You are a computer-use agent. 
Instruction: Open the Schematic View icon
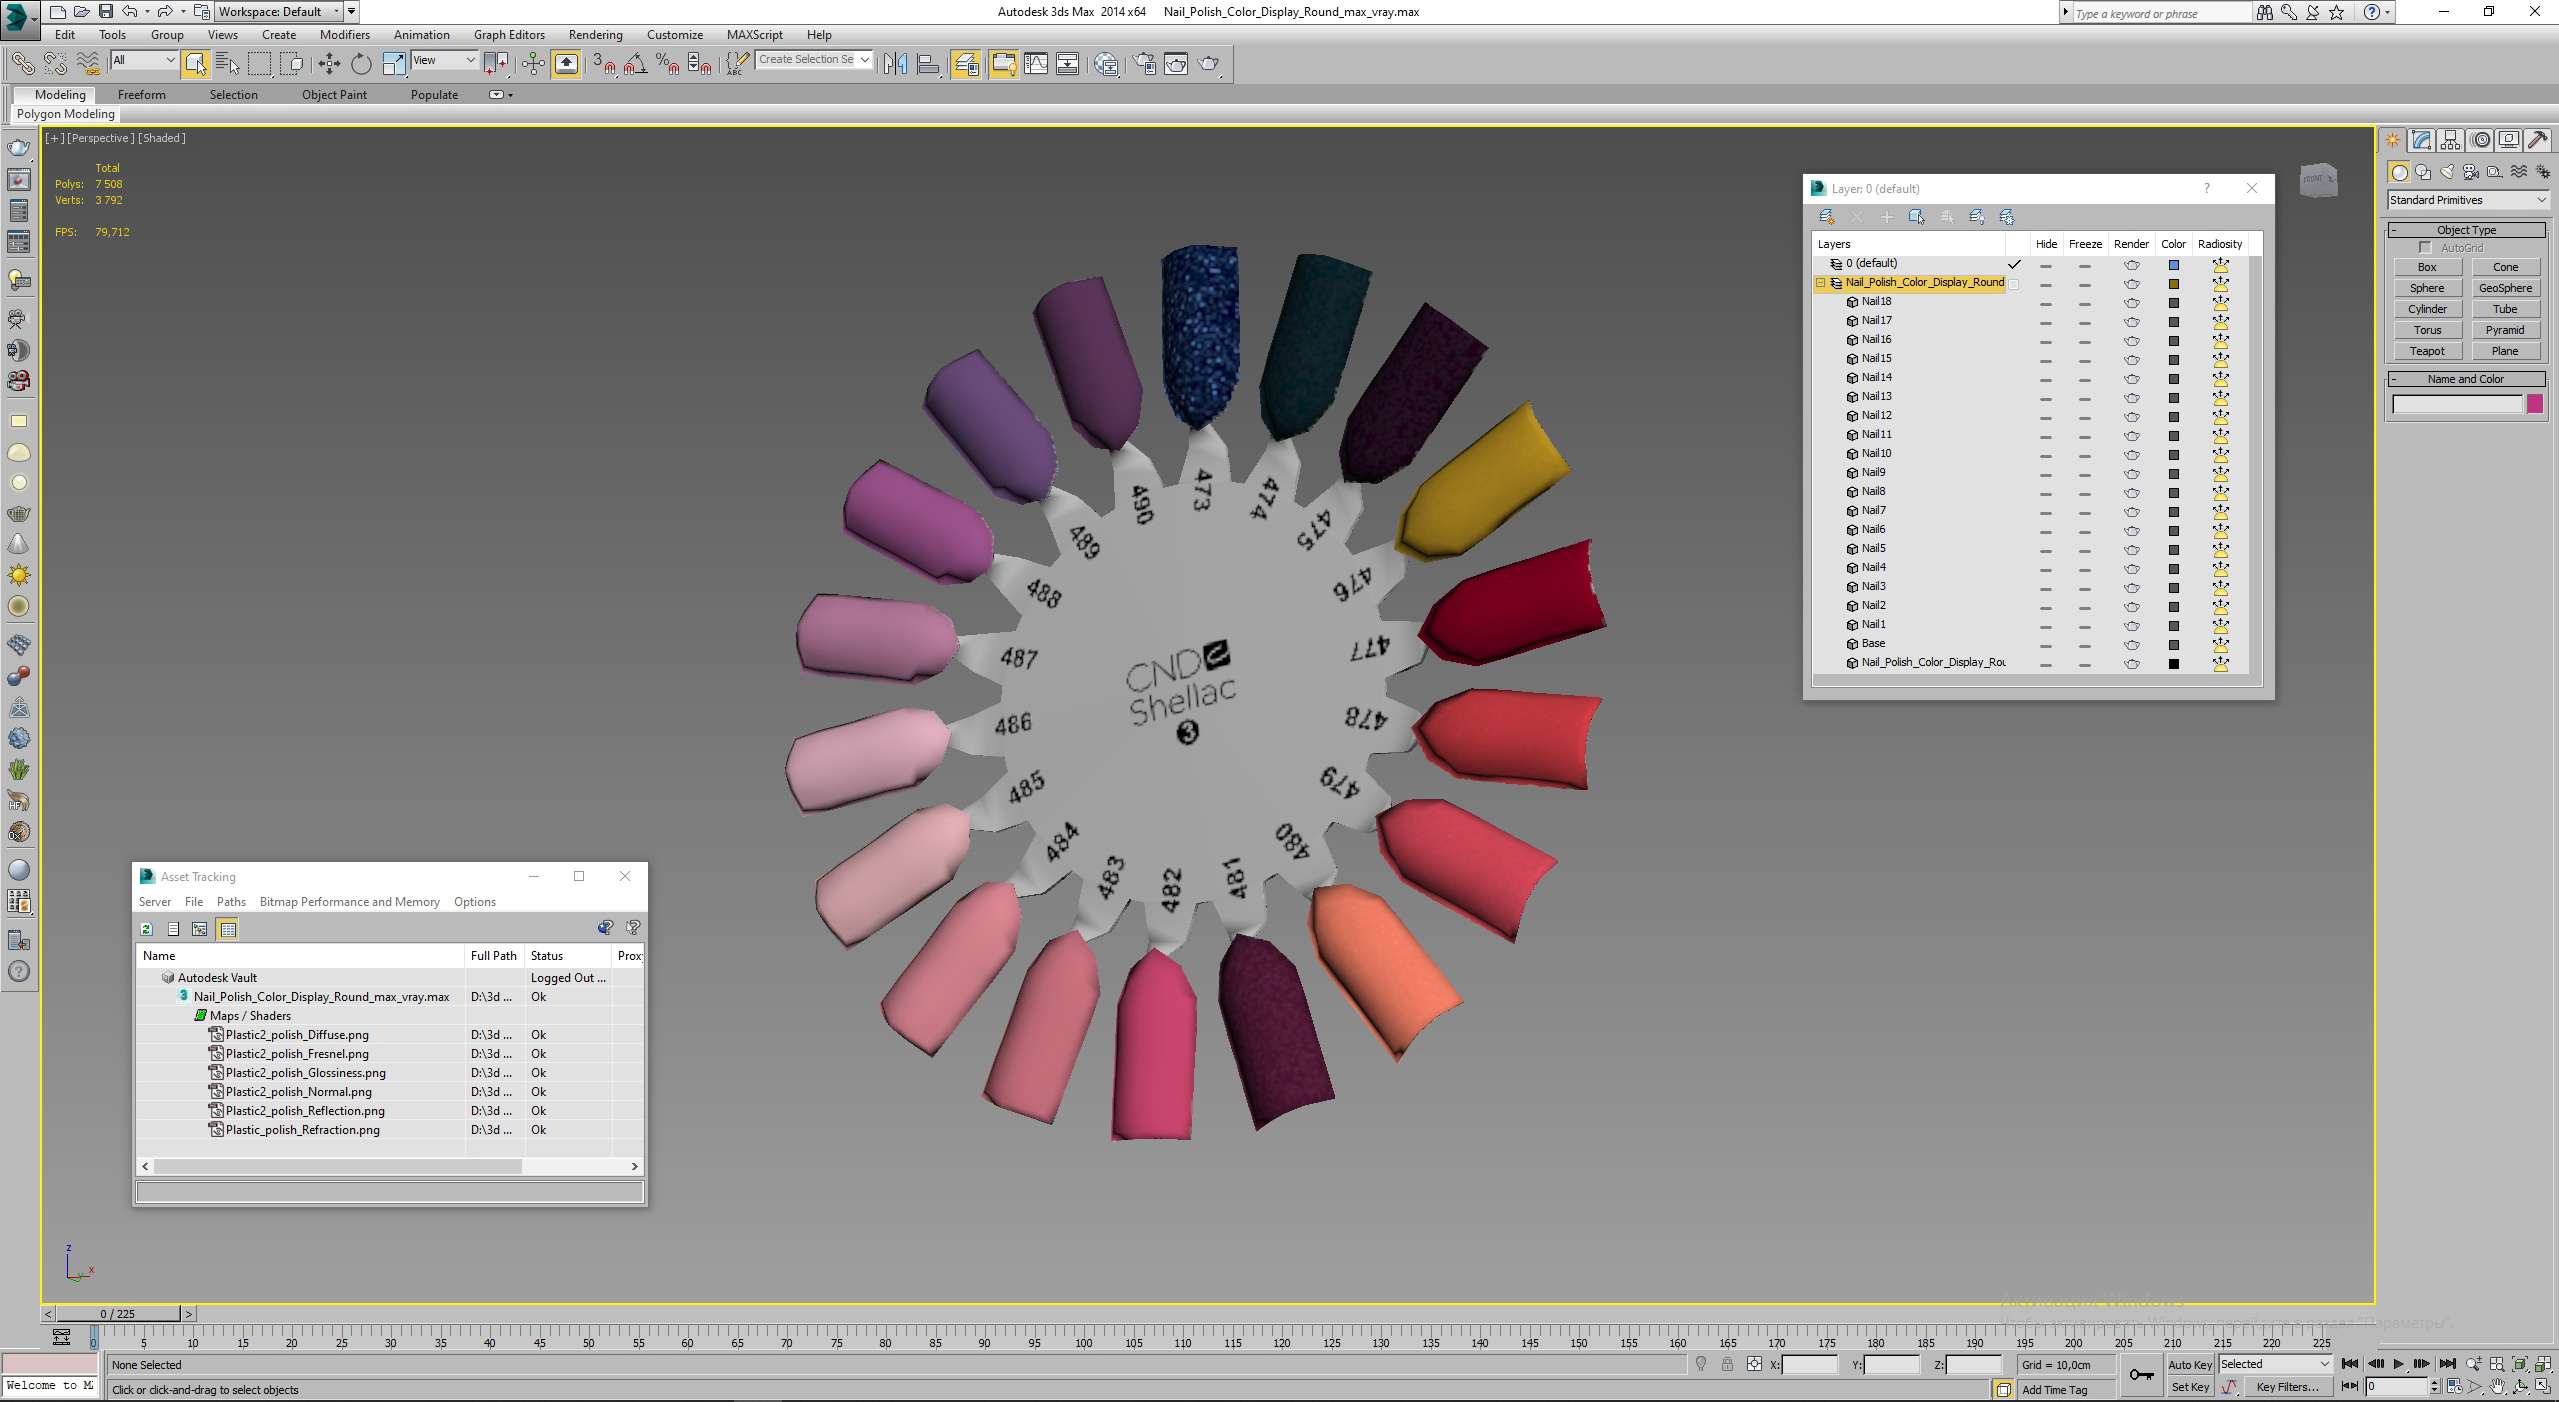click(1068, 64)
